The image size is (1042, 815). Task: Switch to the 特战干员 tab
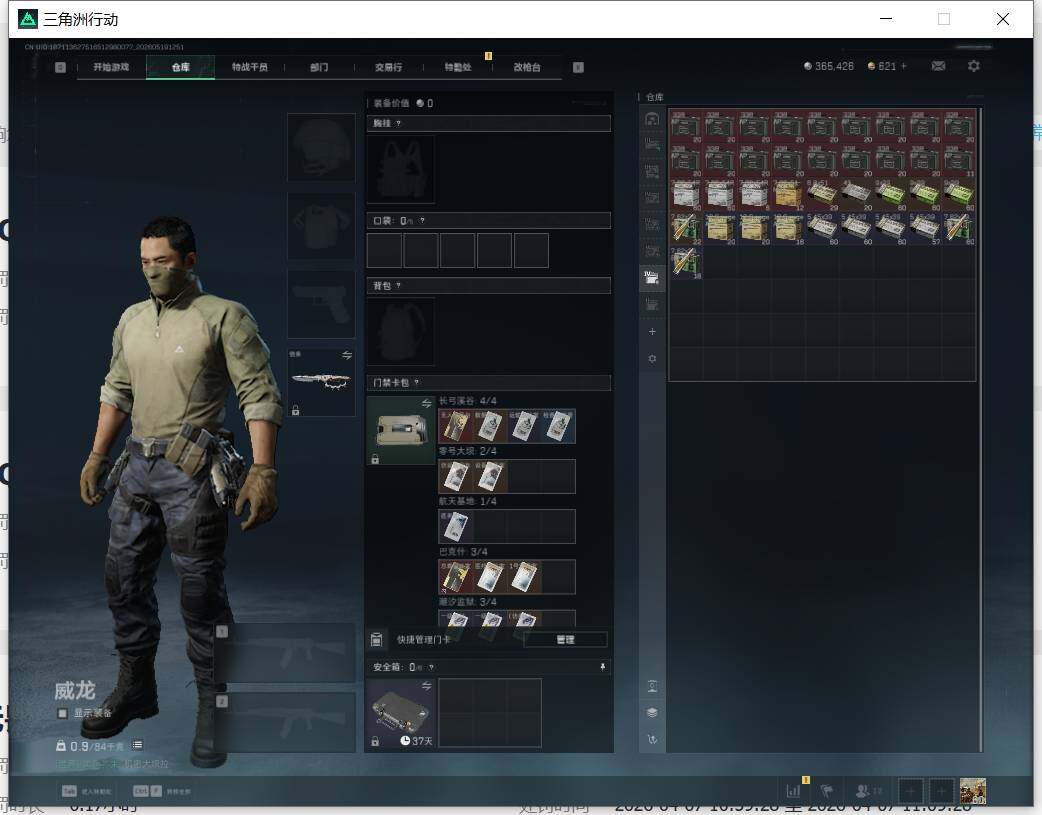pos(250,67)
